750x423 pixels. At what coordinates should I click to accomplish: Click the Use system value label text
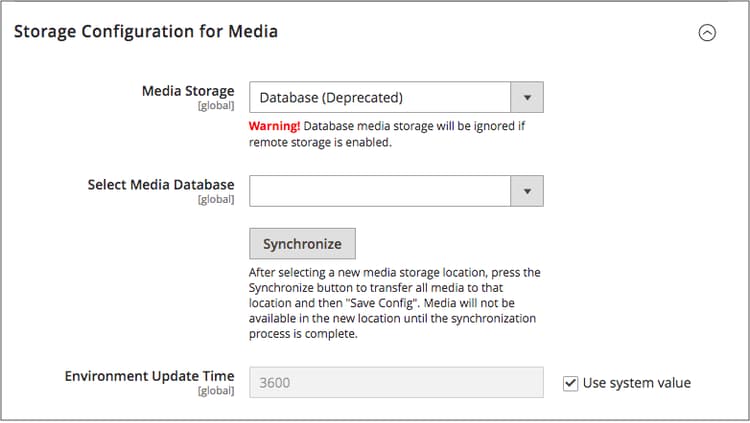(636, 383)
